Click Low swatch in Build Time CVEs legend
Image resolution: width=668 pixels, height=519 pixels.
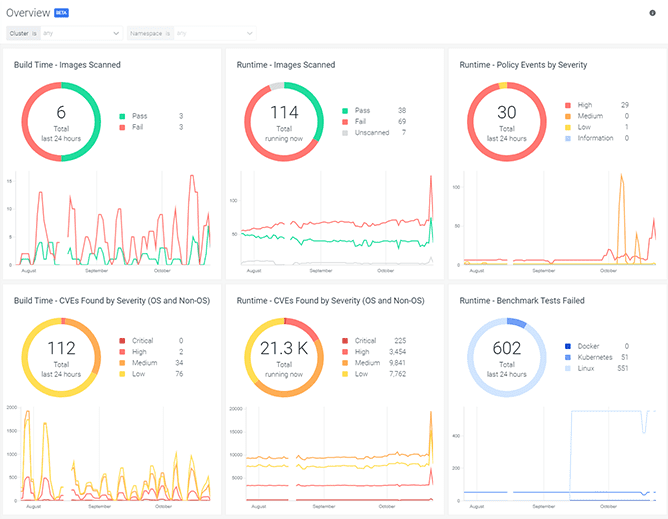click(122, 374)
